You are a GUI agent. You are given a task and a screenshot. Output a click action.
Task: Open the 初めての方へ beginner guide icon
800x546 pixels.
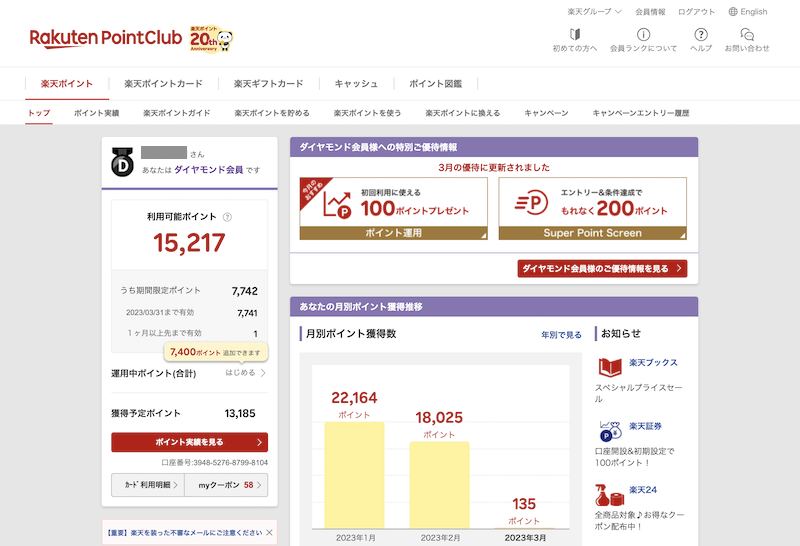575,34
